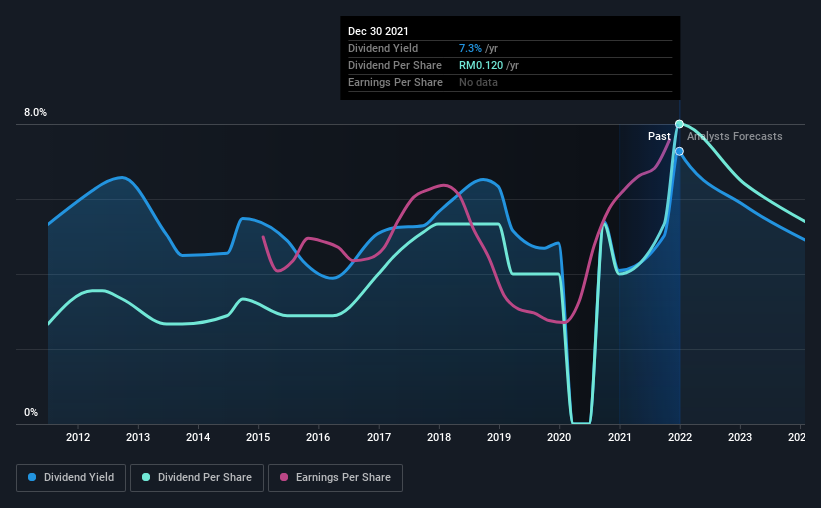The height and width of the screenshot is (508, 821).
Task: Toggle the Earnings Per Share legend button
Action: 335,478
